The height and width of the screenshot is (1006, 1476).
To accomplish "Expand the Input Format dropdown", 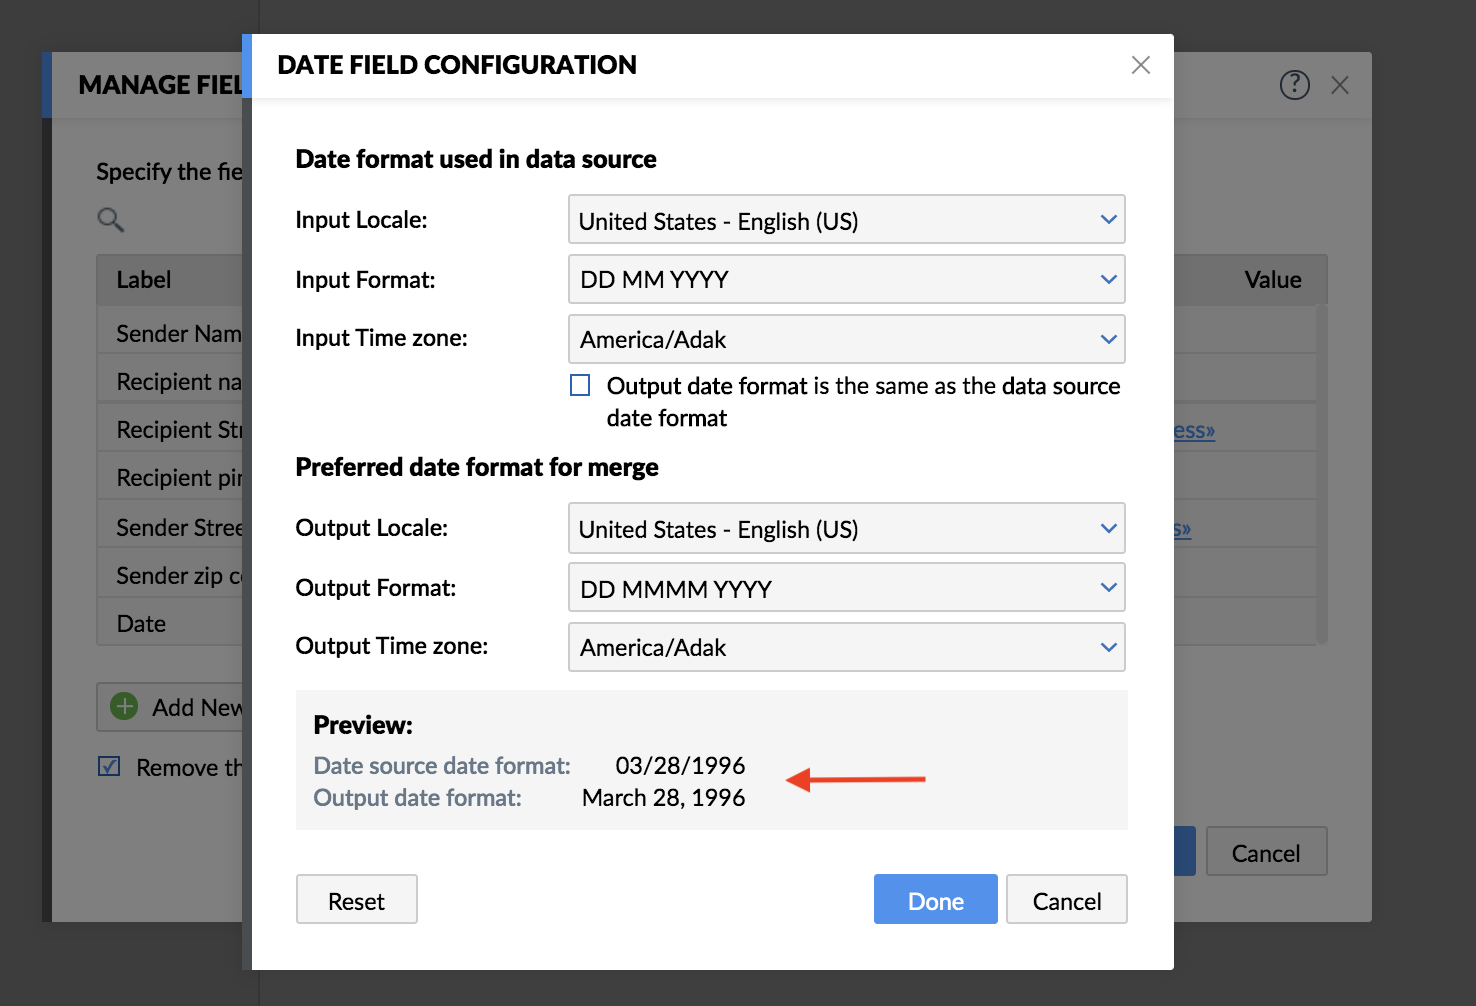I will coord(846,280).
